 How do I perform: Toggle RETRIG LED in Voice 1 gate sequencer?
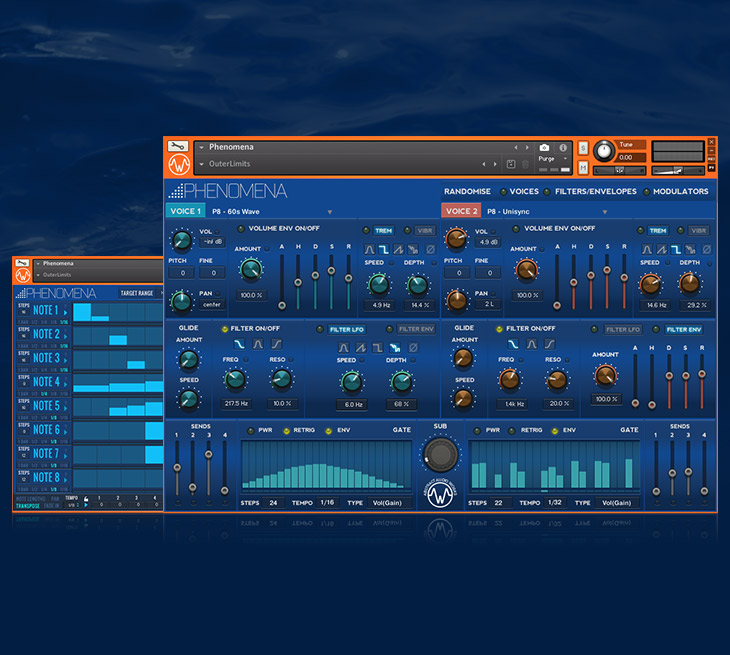click(286, 431)
